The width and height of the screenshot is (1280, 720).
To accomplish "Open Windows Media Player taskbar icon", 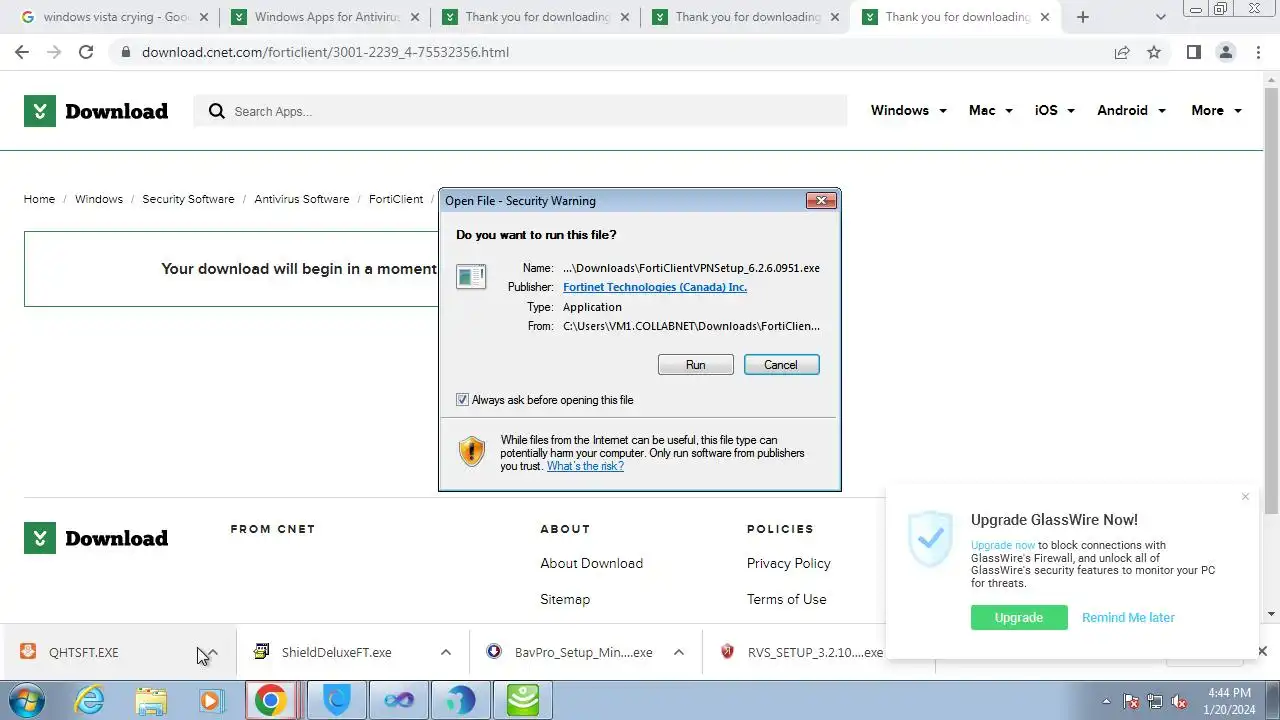I will [x=211, y=700].
